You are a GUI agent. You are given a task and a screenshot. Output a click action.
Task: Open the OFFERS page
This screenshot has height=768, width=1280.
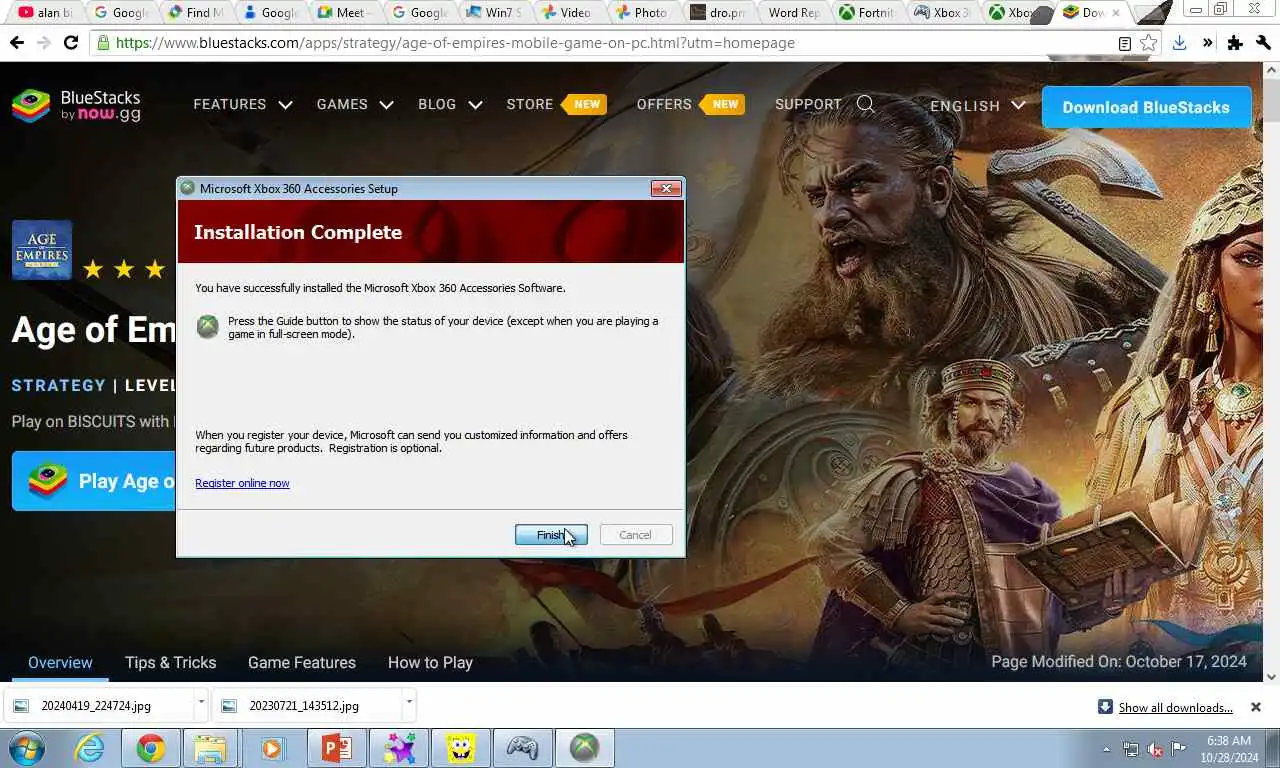pos(664,104)
